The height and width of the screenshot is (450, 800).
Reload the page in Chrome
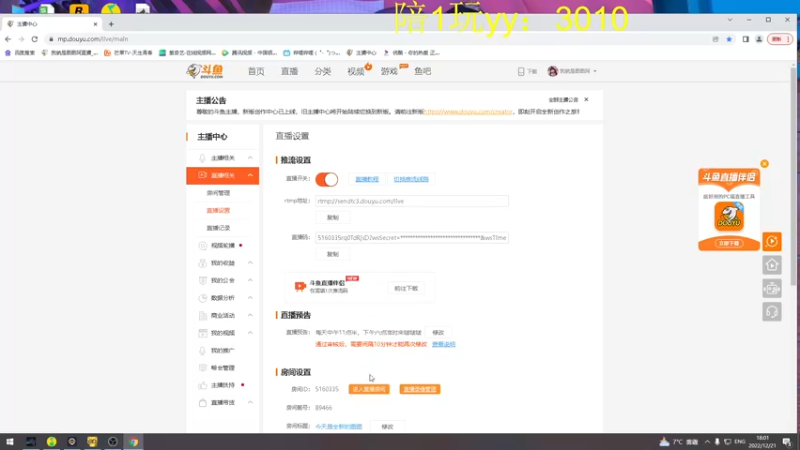(x=35, y=39)
